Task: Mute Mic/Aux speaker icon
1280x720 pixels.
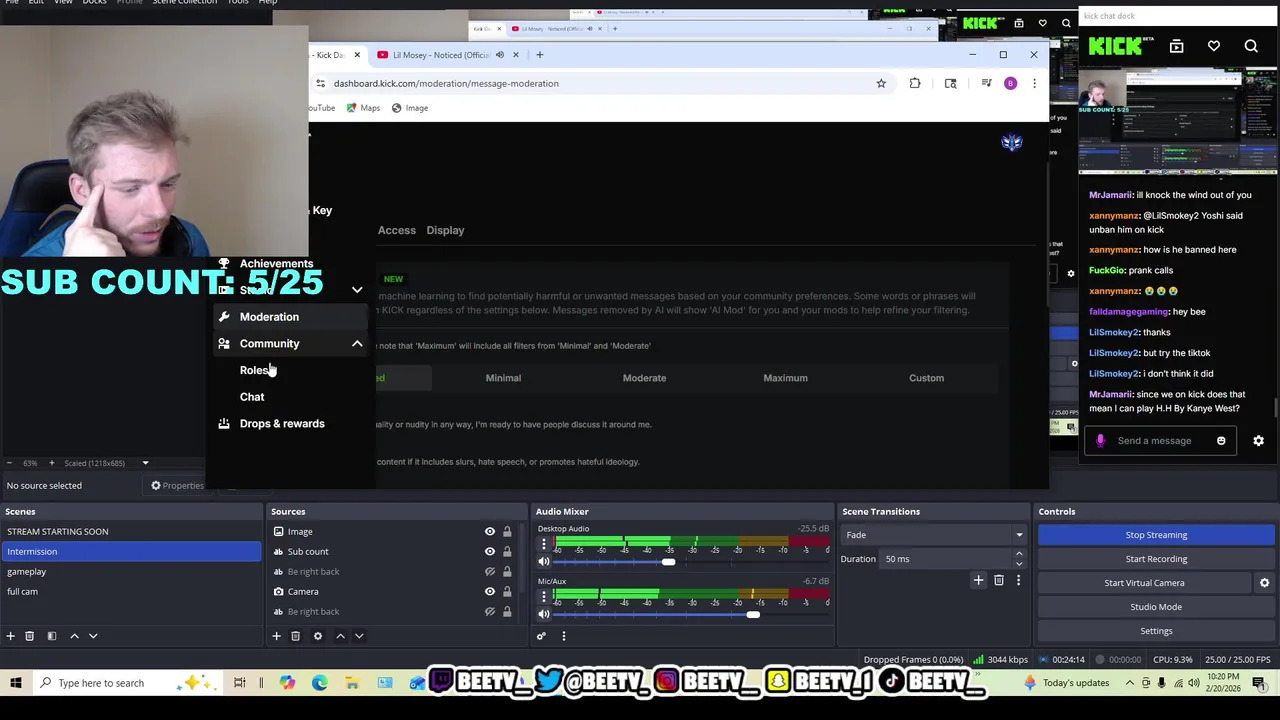Action: [x=544, y=614]
